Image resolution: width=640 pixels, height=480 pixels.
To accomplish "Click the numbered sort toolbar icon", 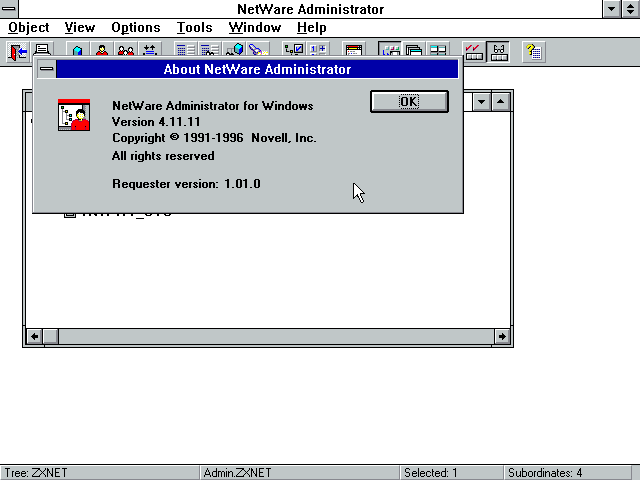I will coord(318,50).
